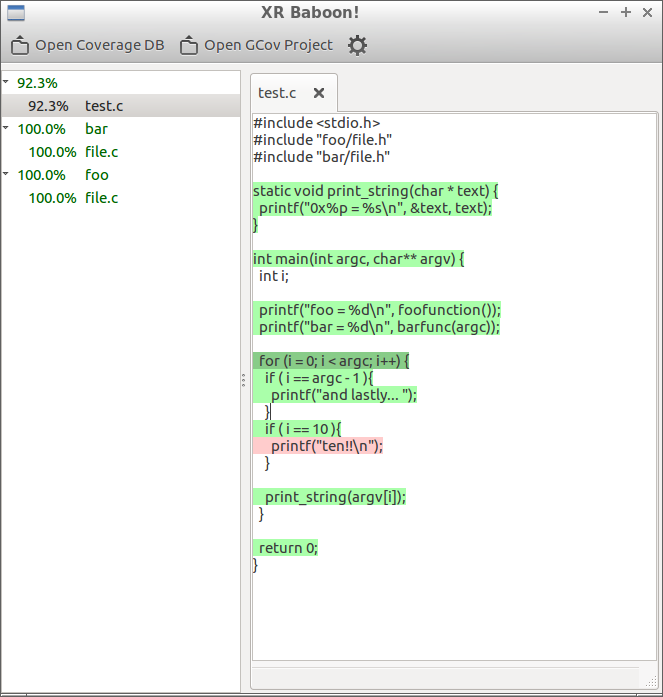
Task: Select the root 92.3% coverage row
Action: point(121,83)
